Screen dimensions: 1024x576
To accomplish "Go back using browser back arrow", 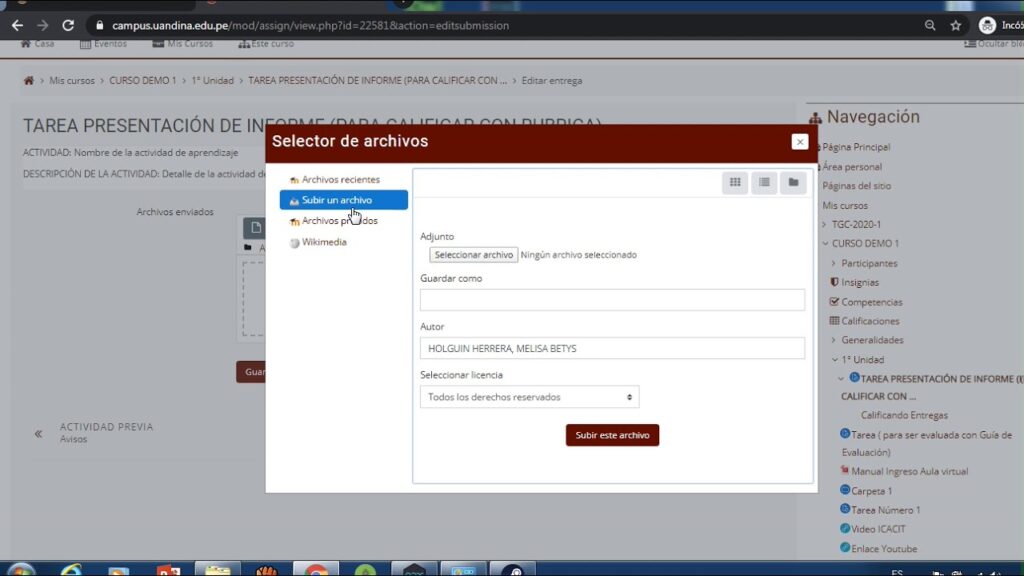I will point(17,25).
